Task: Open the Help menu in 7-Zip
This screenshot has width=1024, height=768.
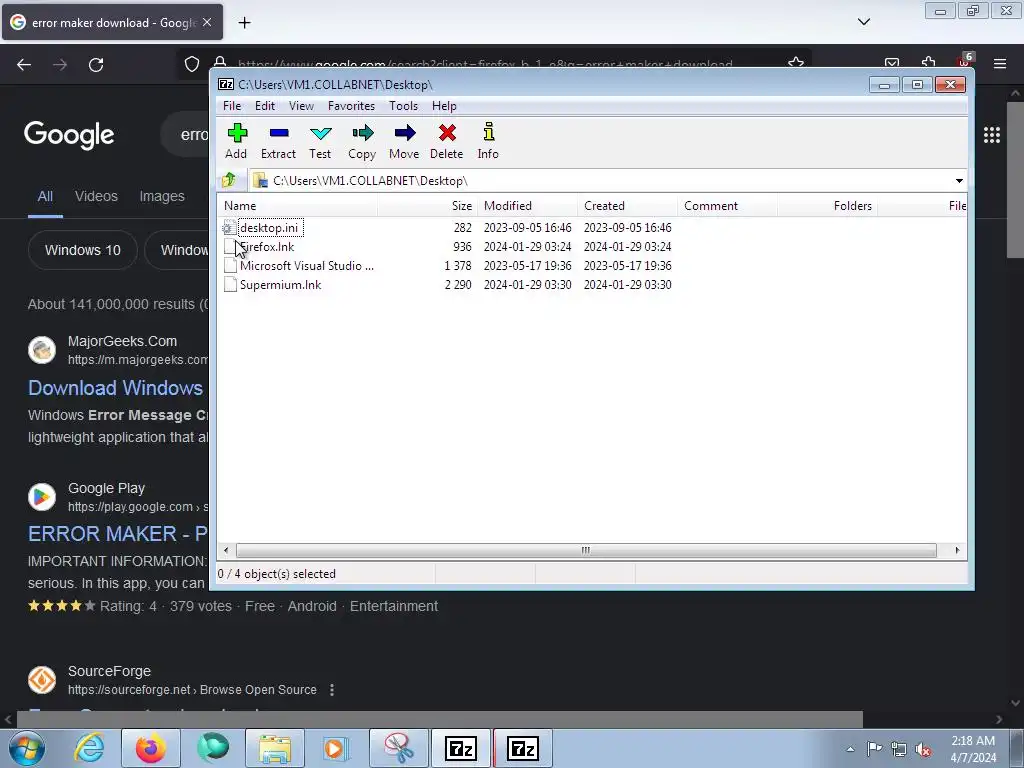Action: (x=444, y=106)
